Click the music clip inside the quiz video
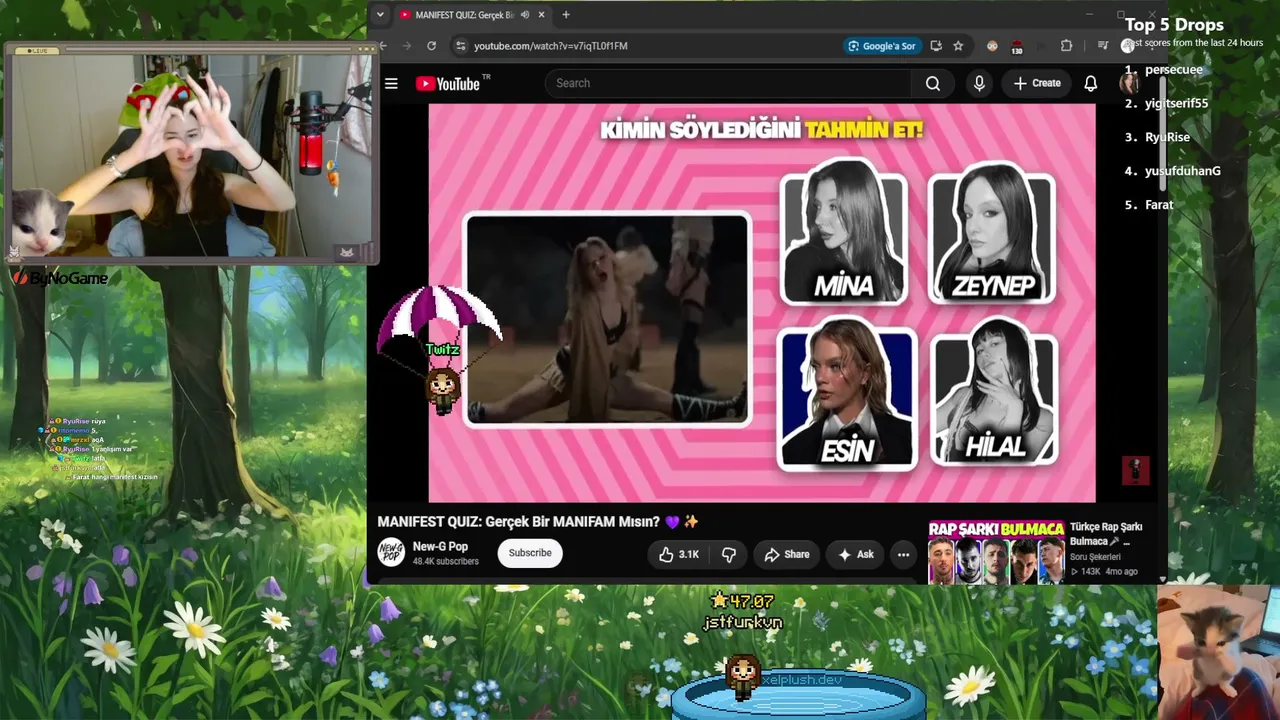 (x=607, y=320)
